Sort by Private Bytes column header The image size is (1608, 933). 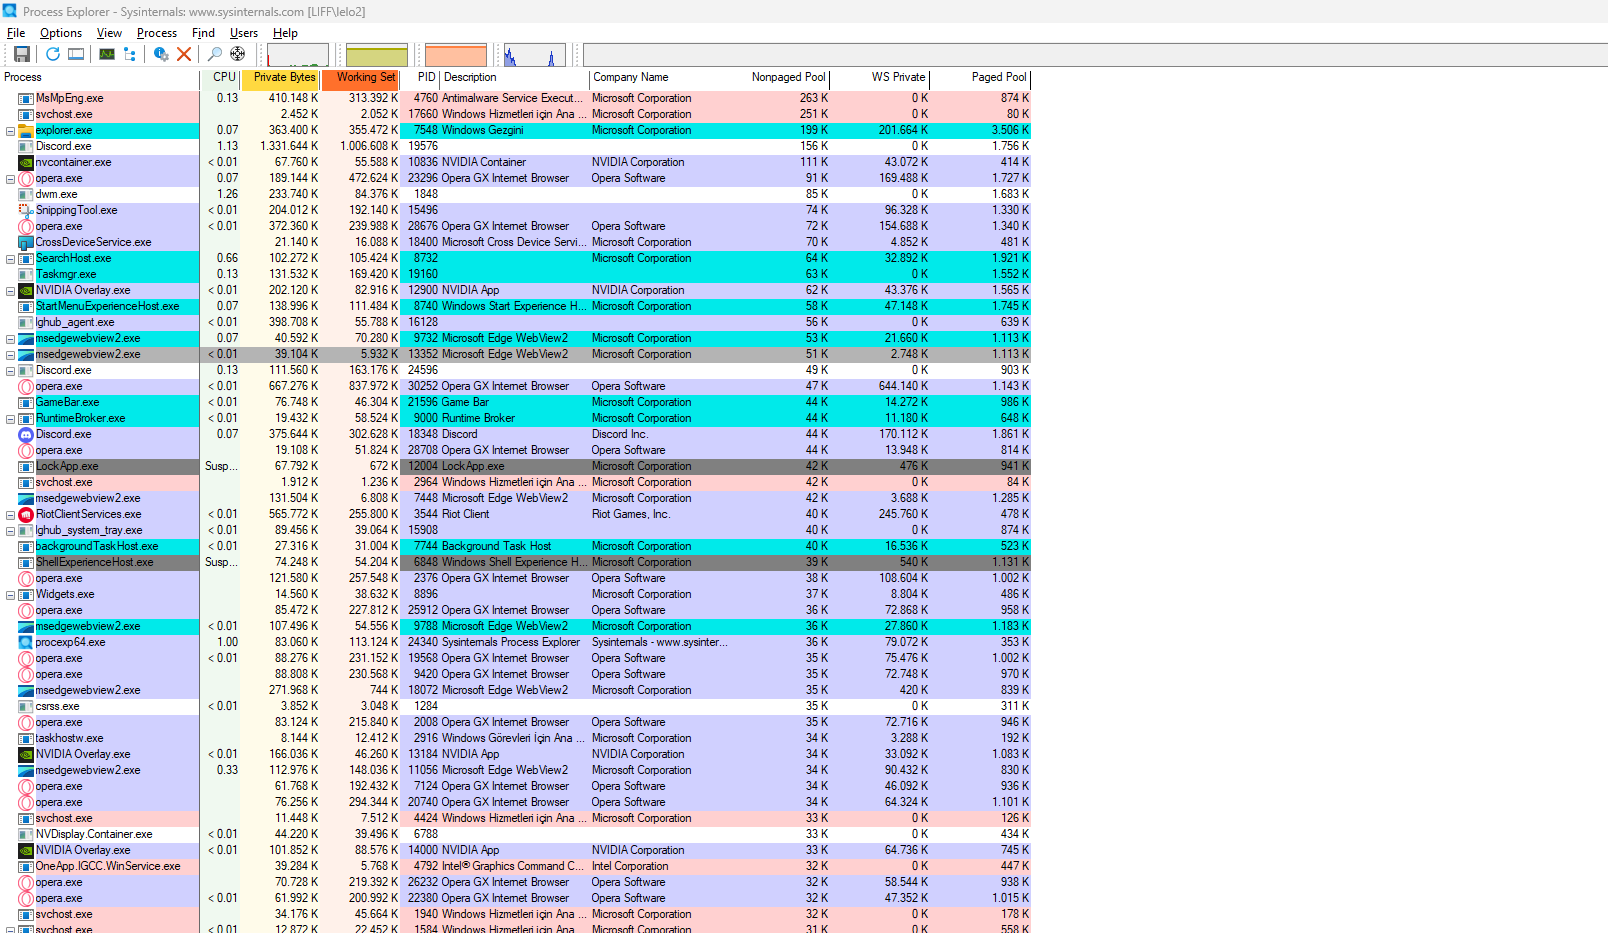coord(280,77)
